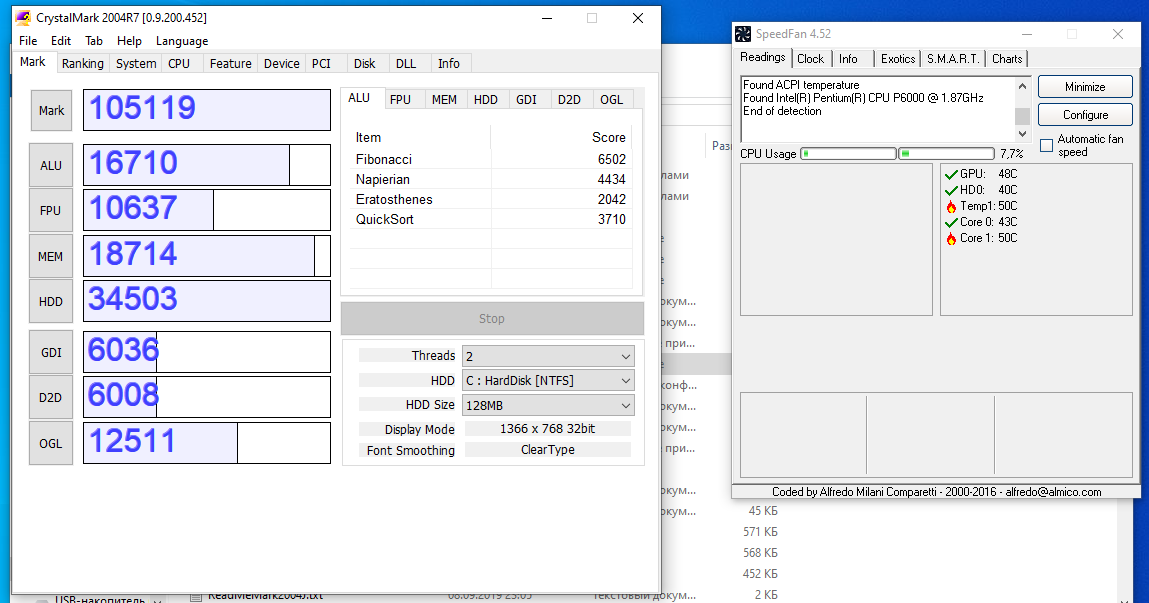This screenshot has width=1149, height=603.
Task: Click the first CPU Usage progress bar
Action: pyautogui.click(x=849, y=154)
